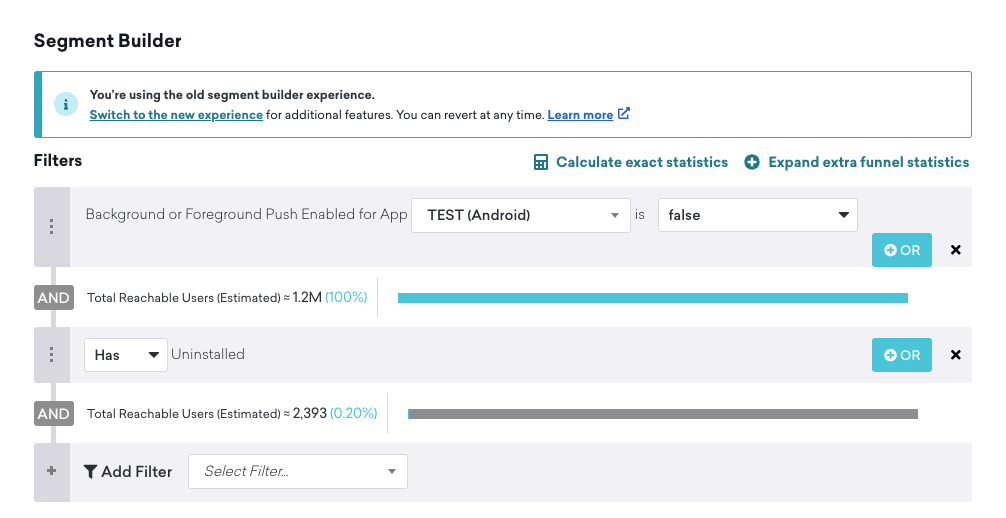The image size is (1006, 518).
Task: Click Switch to the new experience link
Action: click(176, 115)
